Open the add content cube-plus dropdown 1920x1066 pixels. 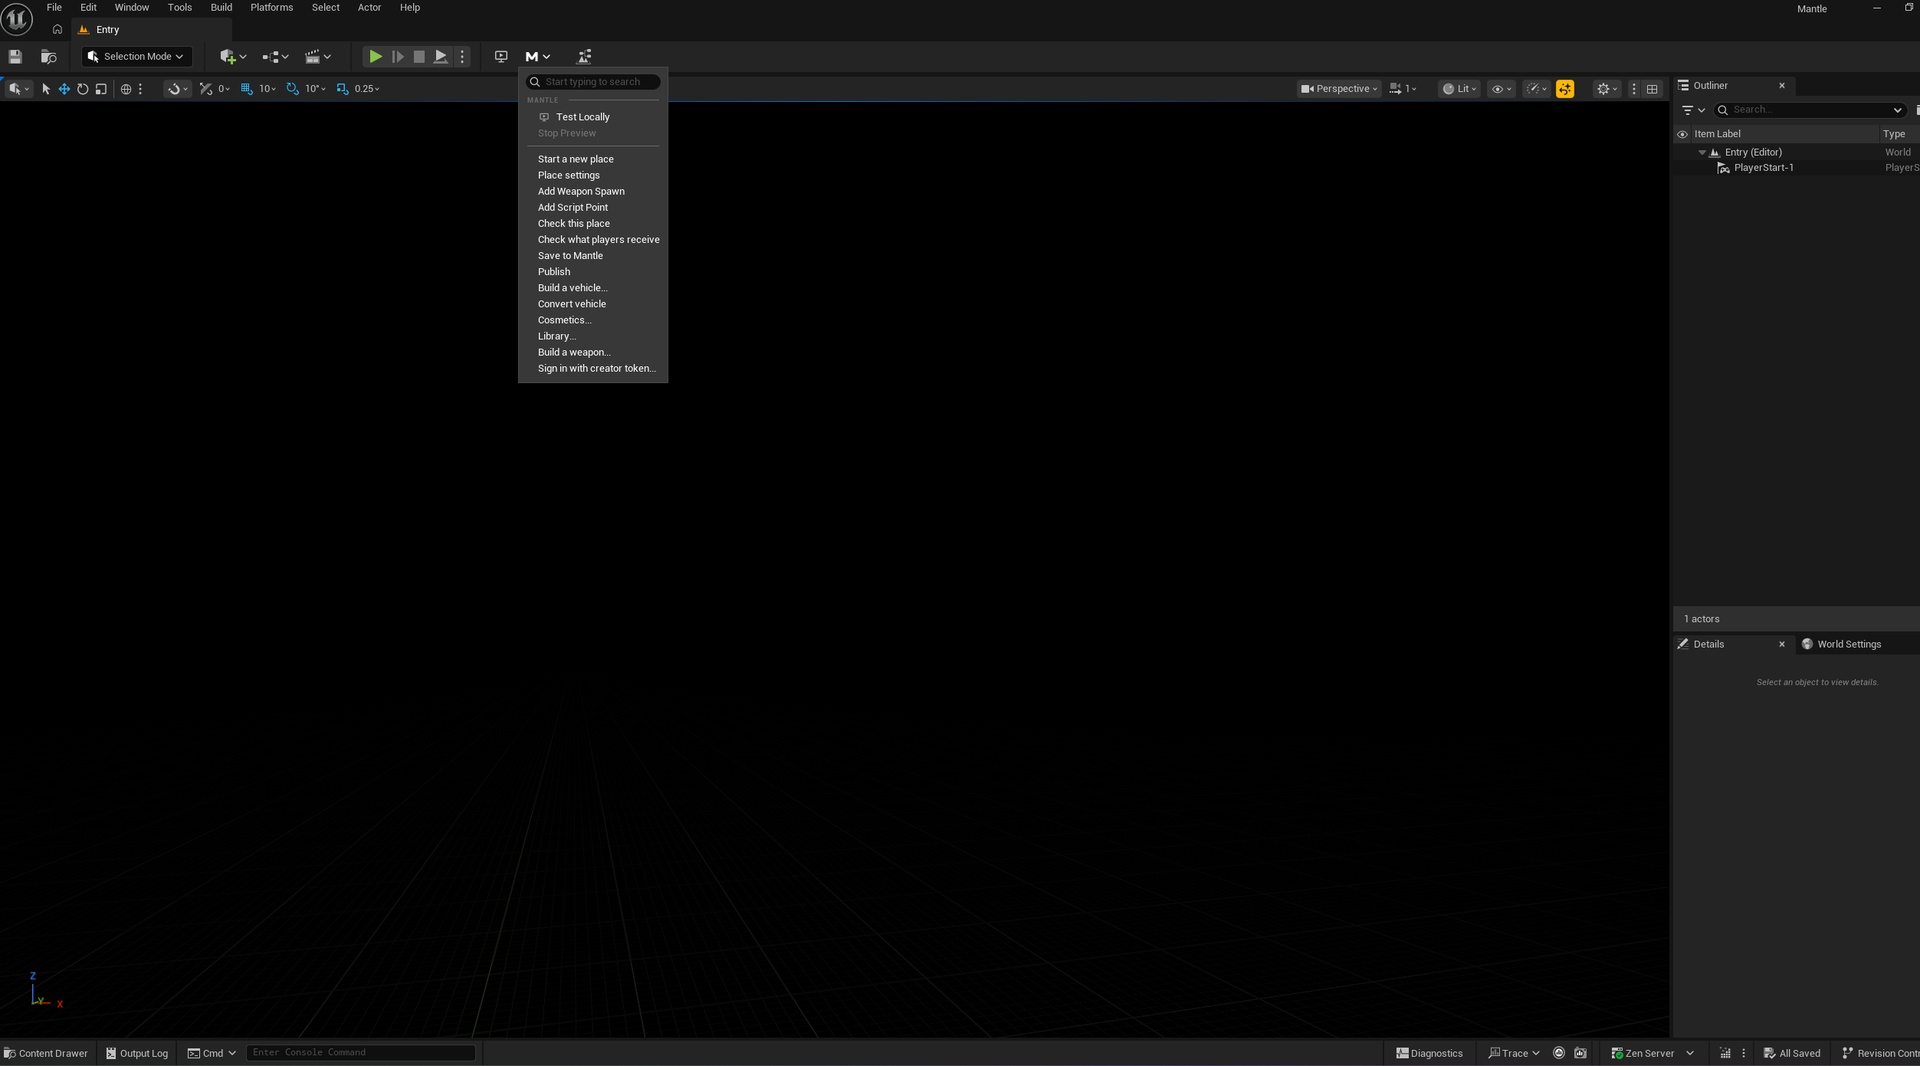tap(233, 57)
